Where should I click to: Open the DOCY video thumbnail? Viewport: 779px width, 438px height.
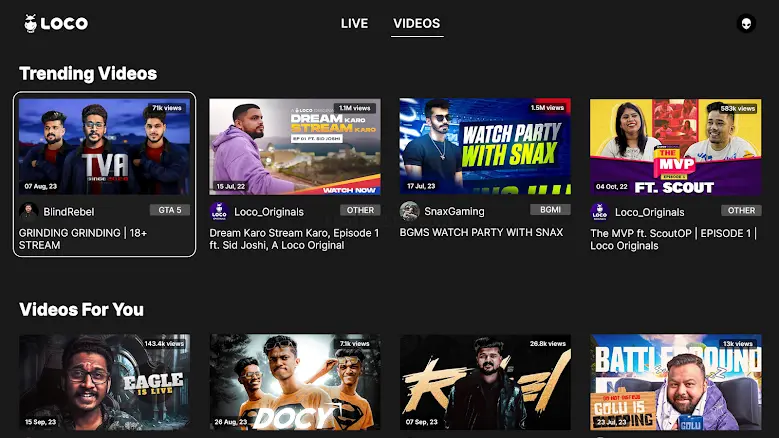coord(295,382)
